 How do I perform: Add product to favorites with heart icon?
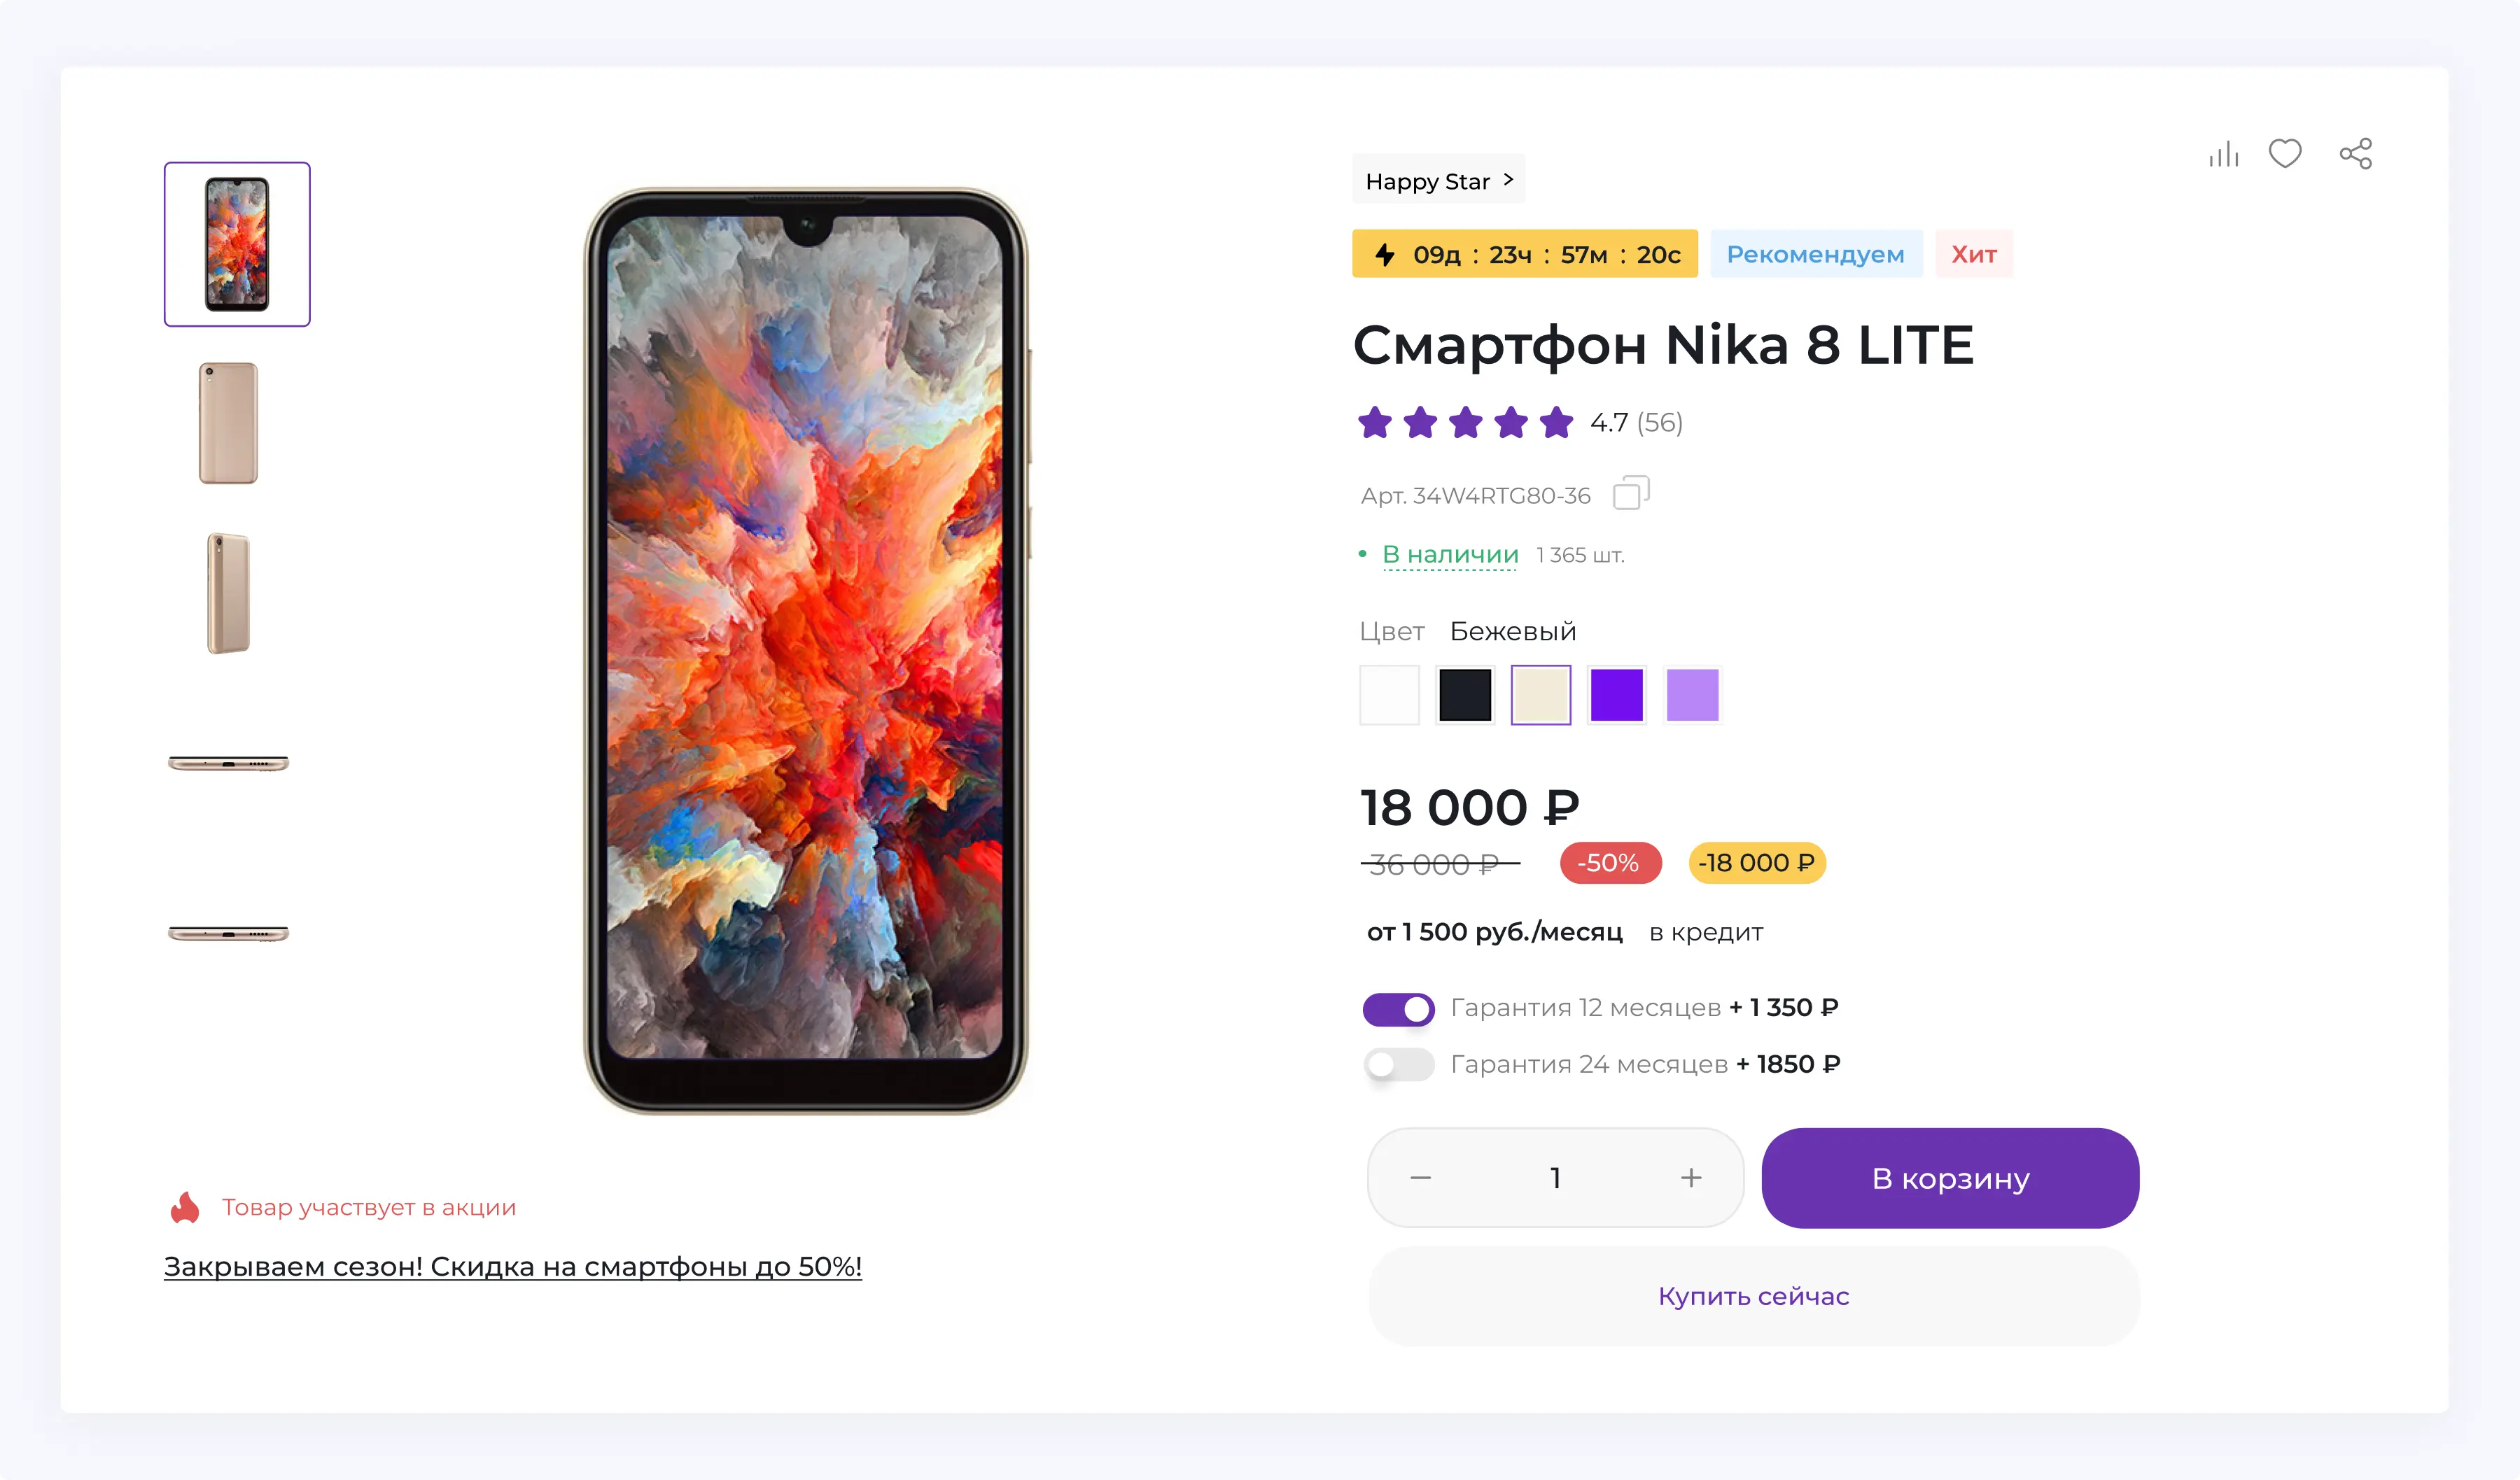(2285, 153)
